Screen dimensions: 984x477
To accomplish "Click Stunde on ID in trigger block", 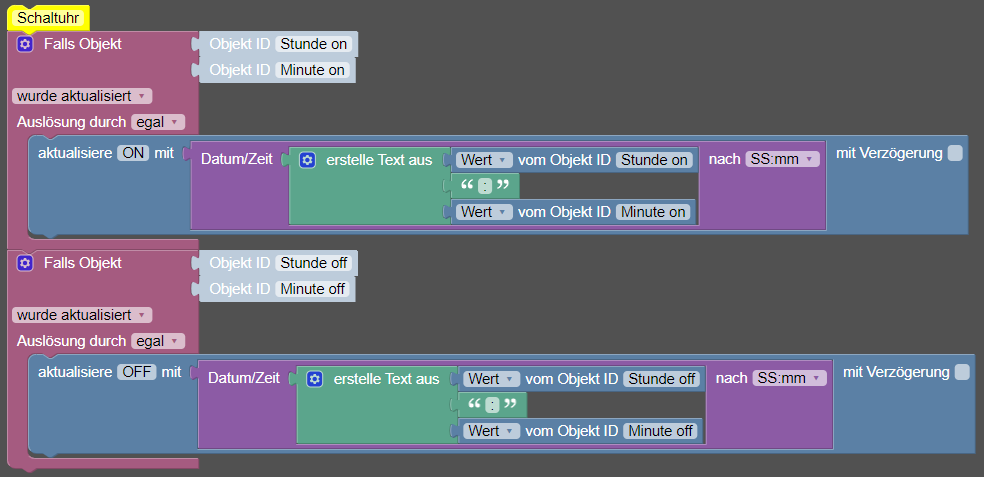I will tap(315, 44).
